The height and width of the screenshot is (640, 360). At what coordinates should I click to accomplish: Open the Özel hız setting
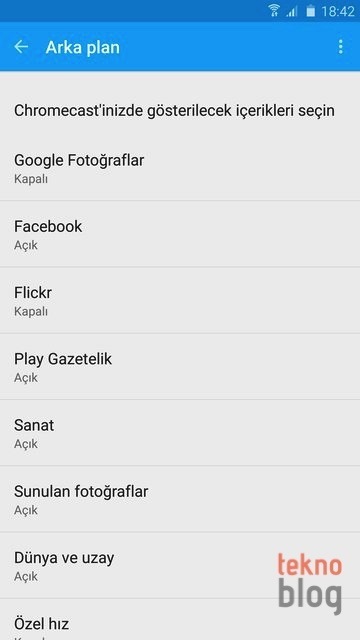pos(180,620)
